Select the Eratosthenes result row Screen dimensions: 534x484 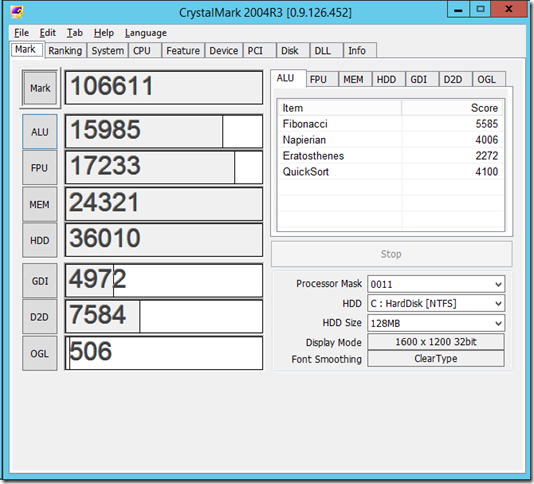click(x=390, y=156)
